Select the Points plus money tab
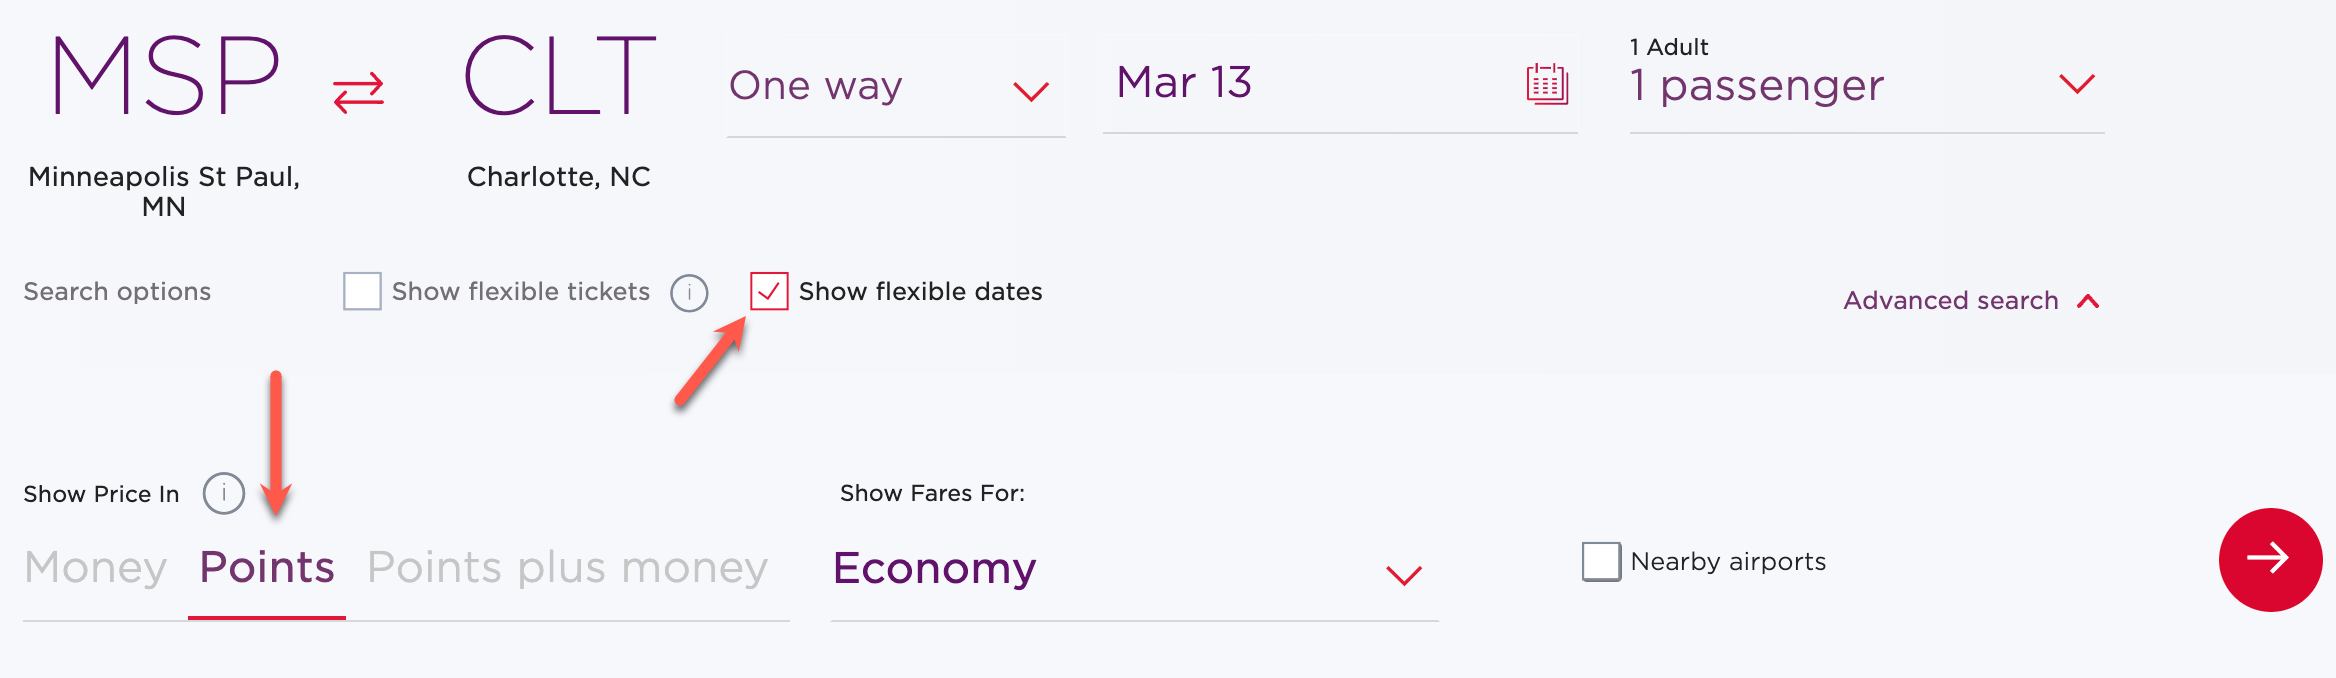The width and height of the screenshot is (2336, 678). (567, 566)
